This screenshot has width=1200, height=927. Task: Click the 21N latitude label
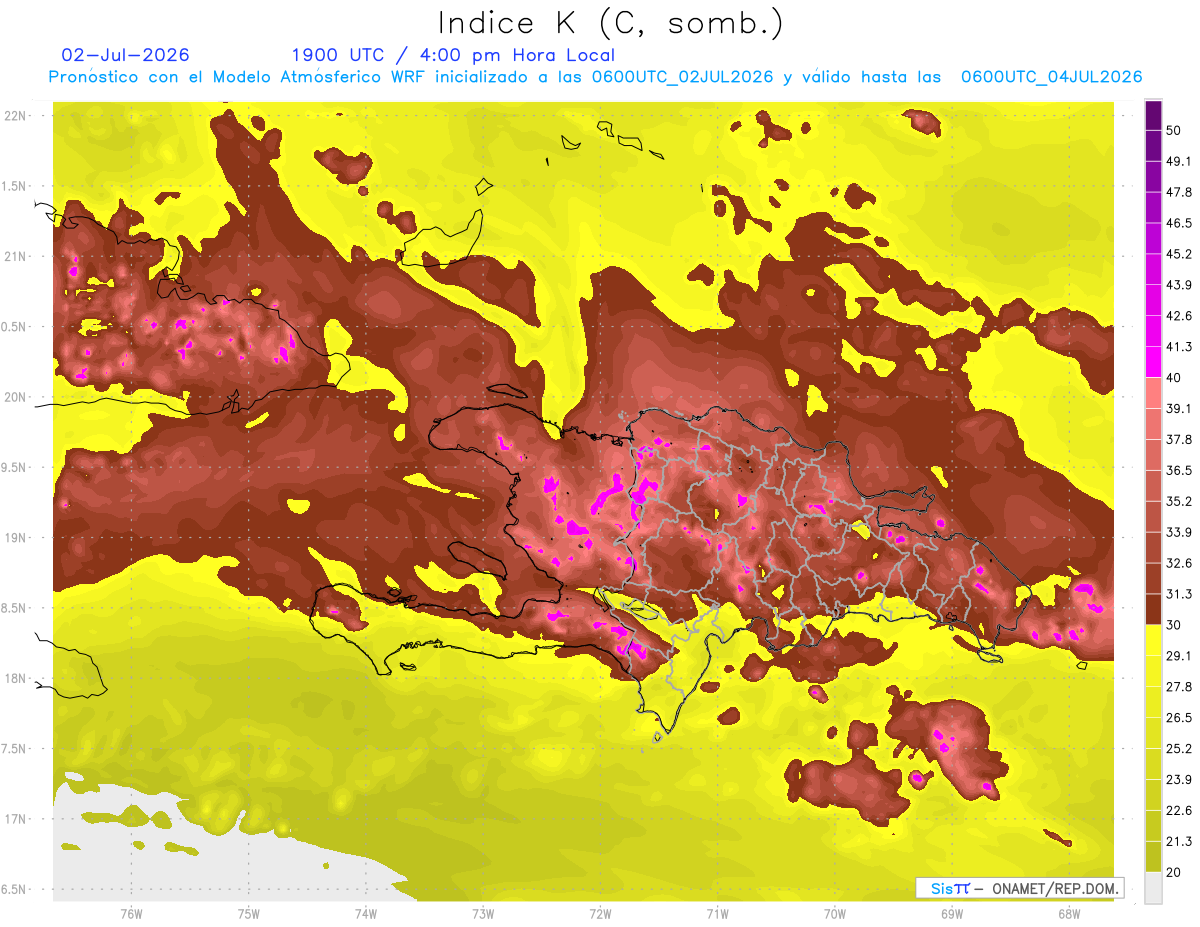point(16,256)
